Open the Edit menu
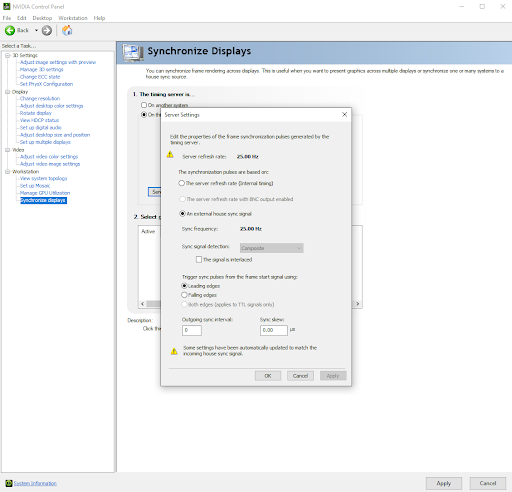Viewport: 512px width, 492px height. tap(22, 18)
